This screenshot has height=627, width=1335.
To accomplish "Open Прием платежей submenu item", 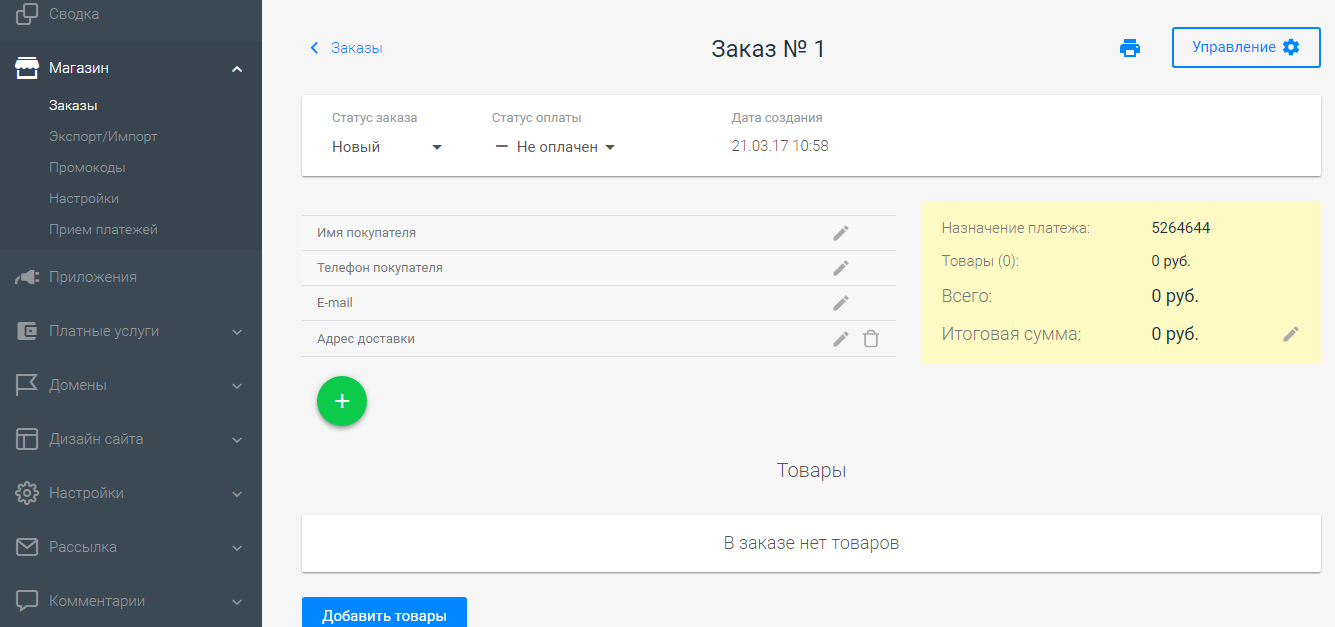I will (x=103, y=229).
